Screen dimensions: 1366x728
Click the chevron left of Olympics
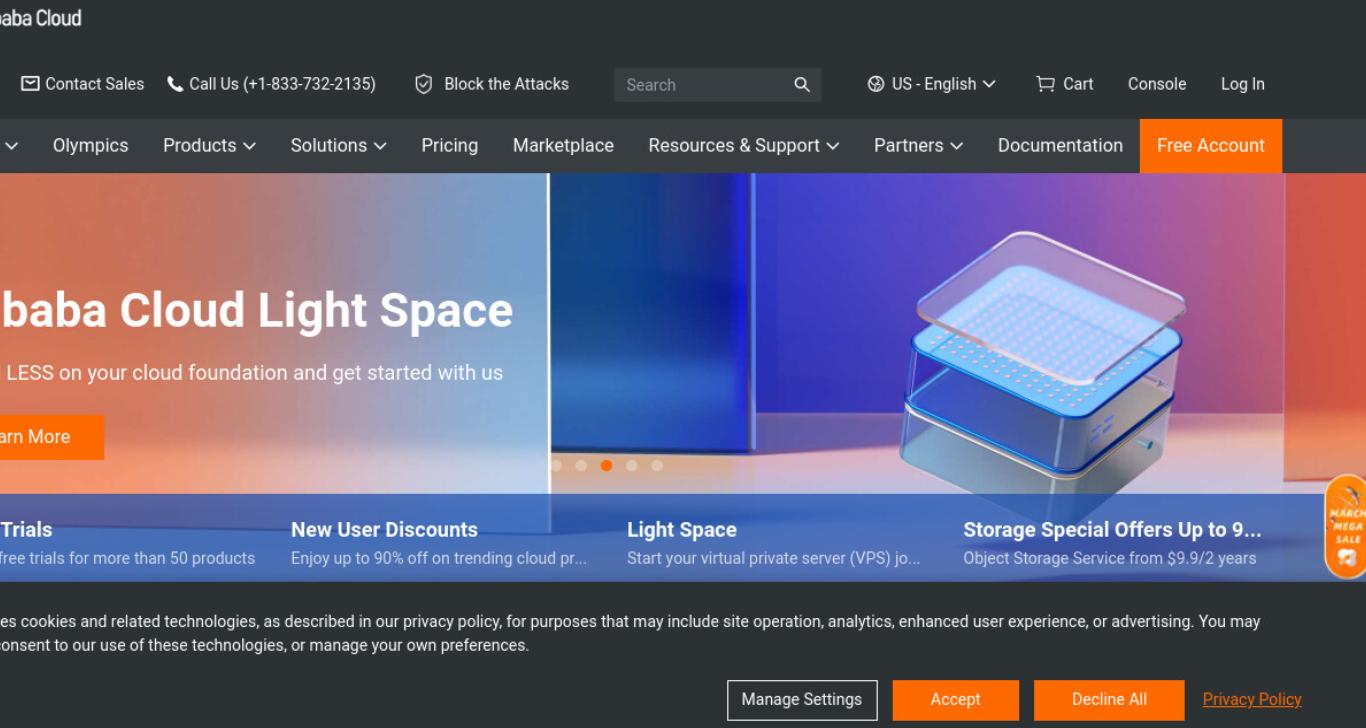click(11, 146)
